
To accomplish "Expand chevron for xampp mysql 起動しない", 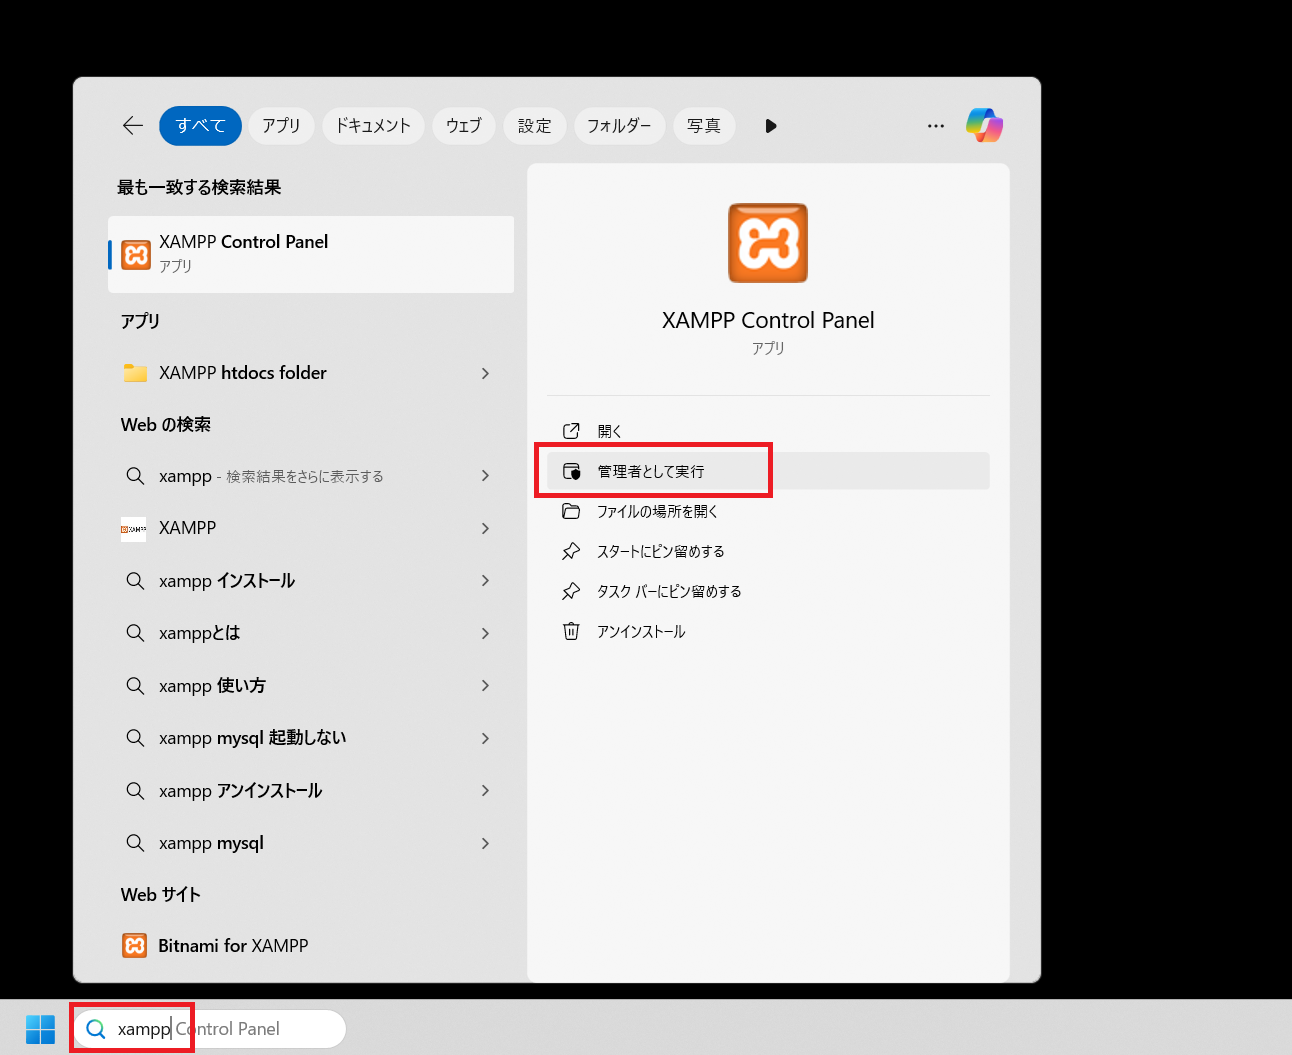I will (486, 738).
